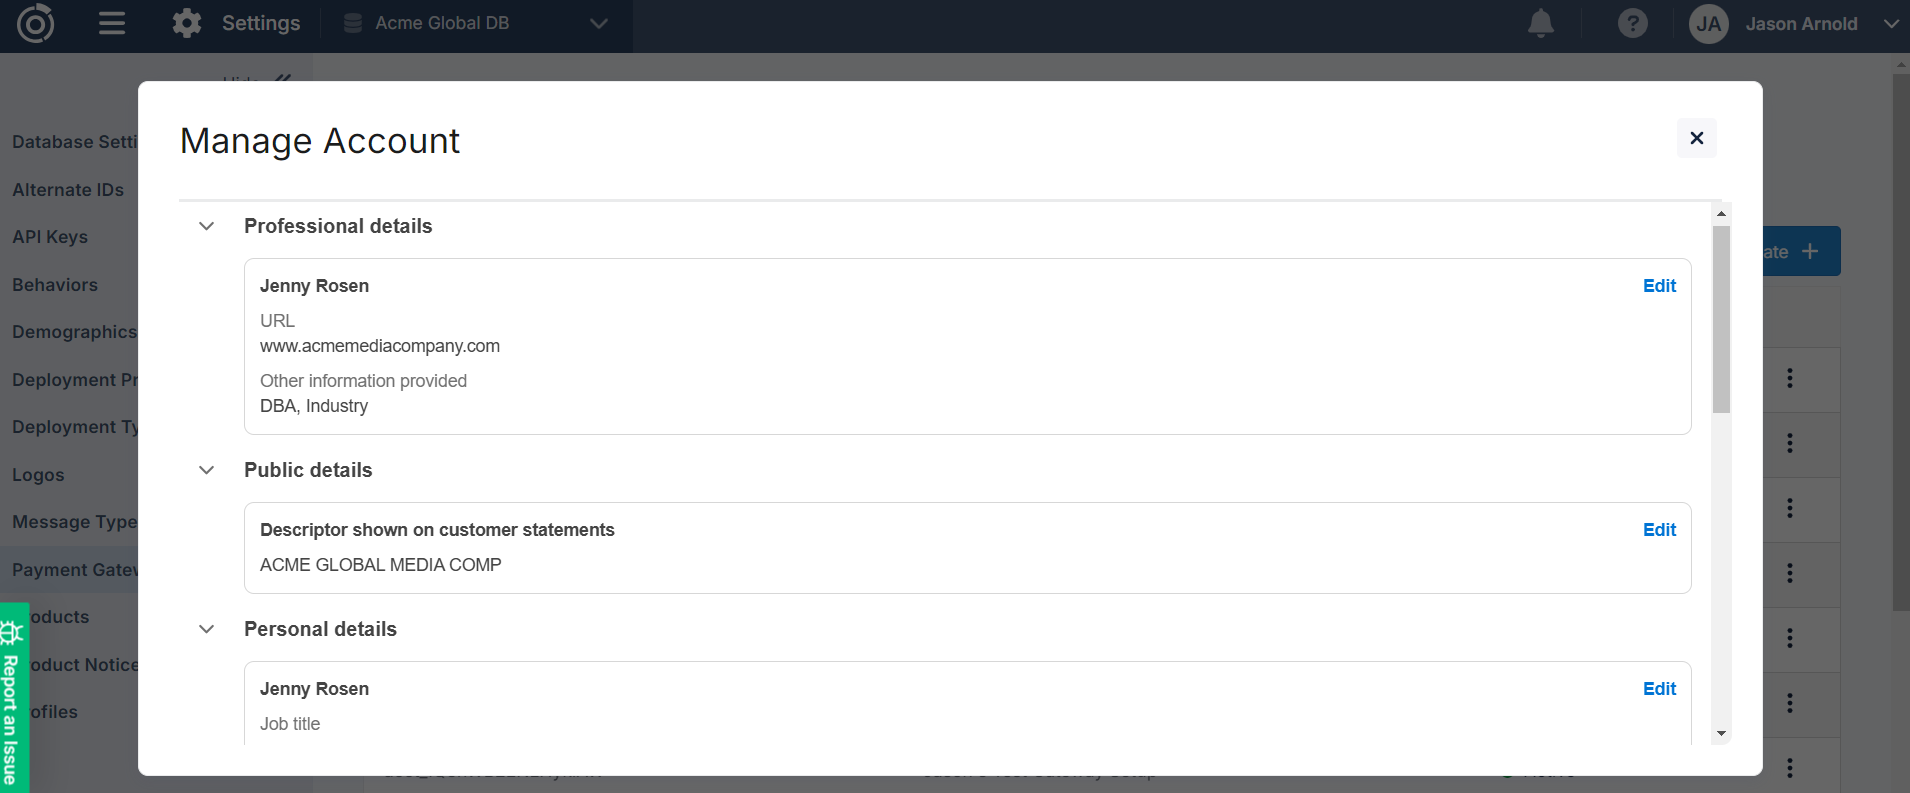Edit the statement descriptor
Image resolution: width=1910 pixels, height=793 pixels.
pos(1659,530)
